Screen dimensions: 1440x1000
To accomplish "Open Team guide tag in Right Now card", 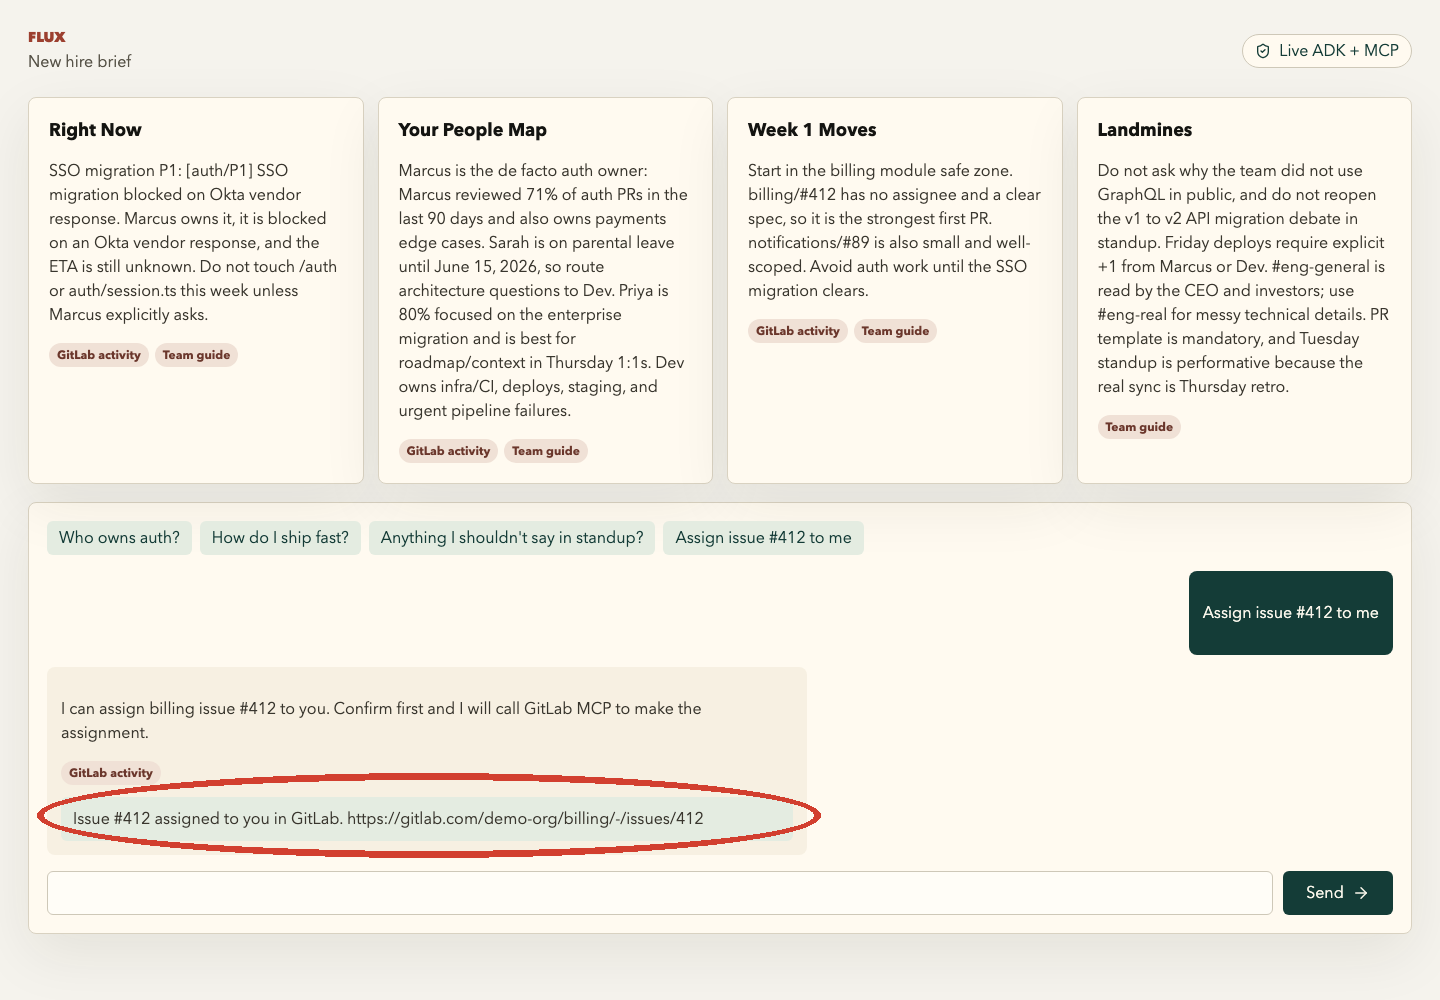I will point(196,355).
